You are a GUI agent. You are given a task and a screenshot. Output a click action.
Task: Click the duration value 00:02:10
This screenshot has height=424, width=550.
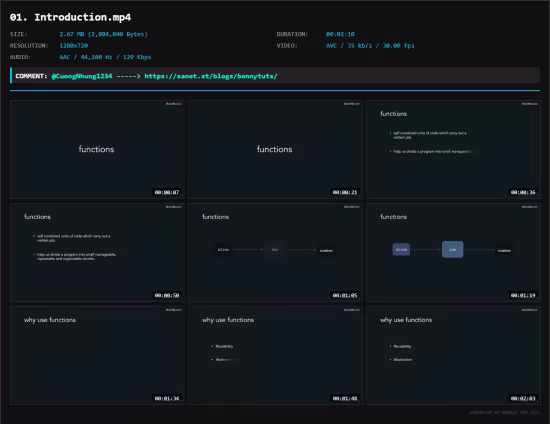(340, 34)
